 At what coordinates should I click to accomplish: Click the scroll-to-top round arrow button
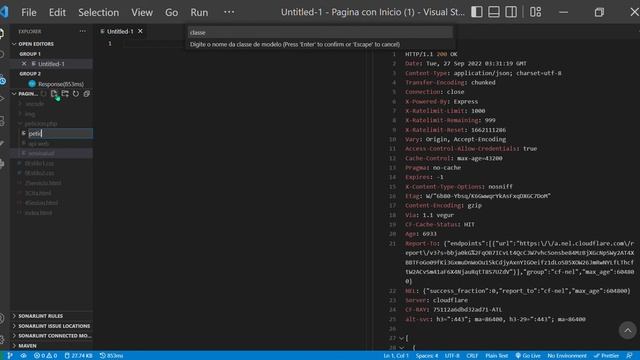coord(627,330)
